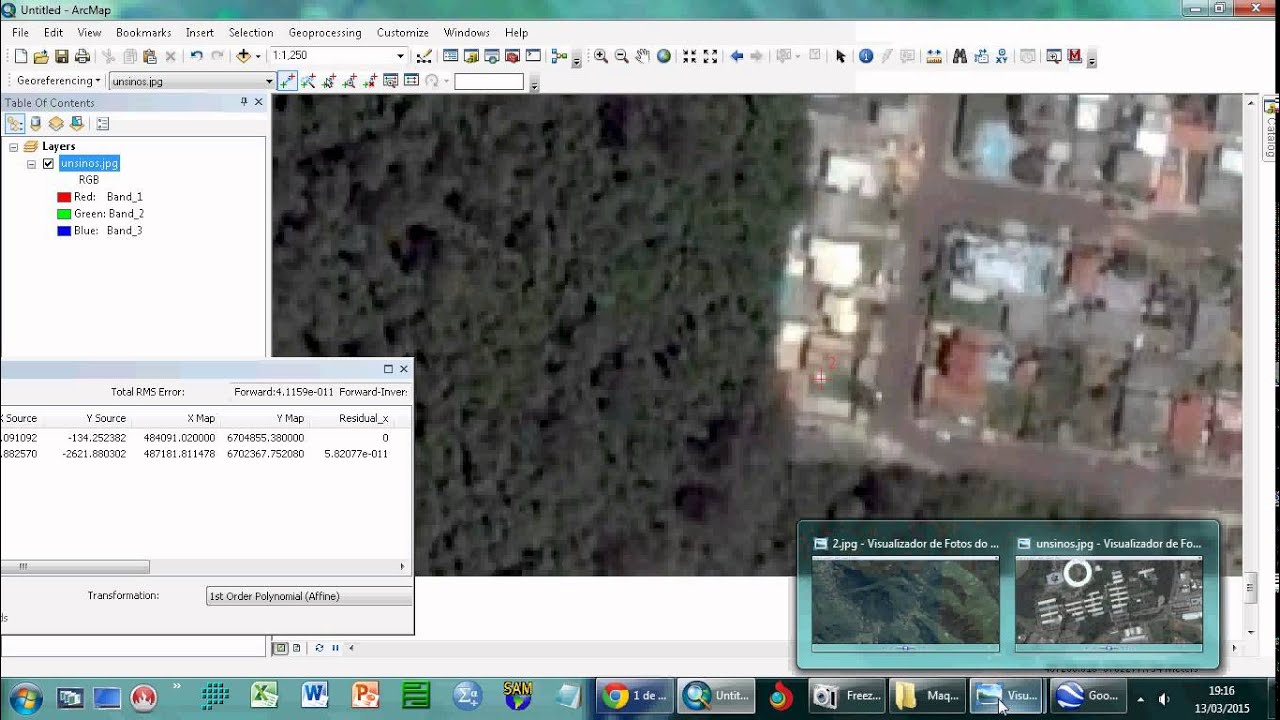Open Add Data dropdown arrow

click(x=258, y=57)
